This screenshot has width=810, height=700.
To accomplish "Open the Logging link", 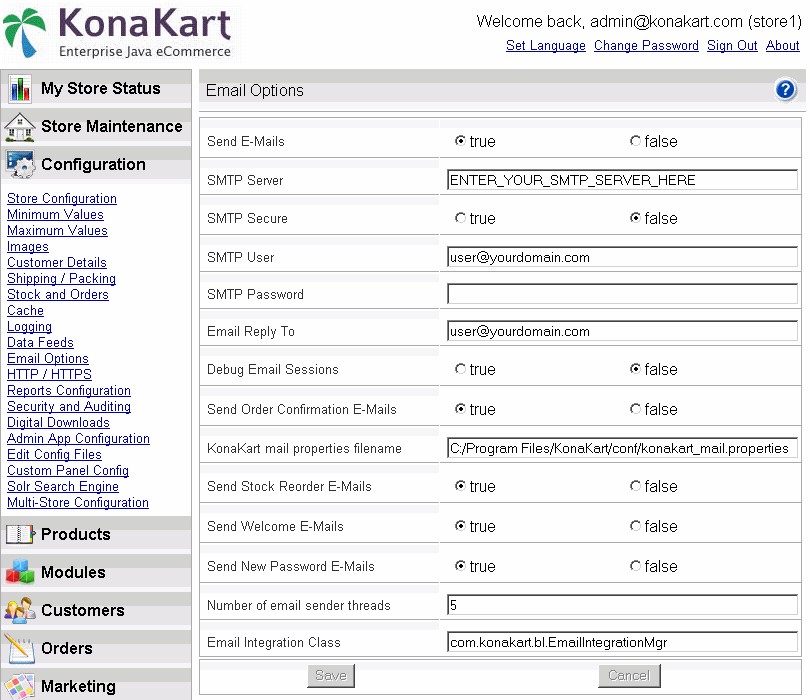I will 29,326.
